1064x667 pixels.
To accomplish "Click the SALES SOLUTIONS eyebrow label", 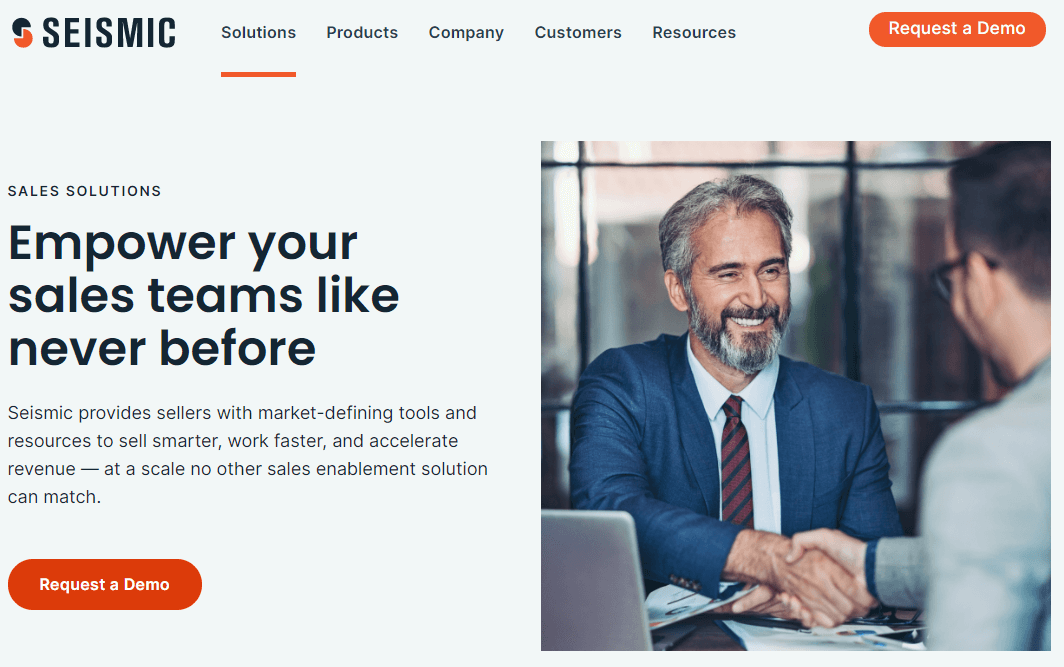I will [x=85, y=191].
